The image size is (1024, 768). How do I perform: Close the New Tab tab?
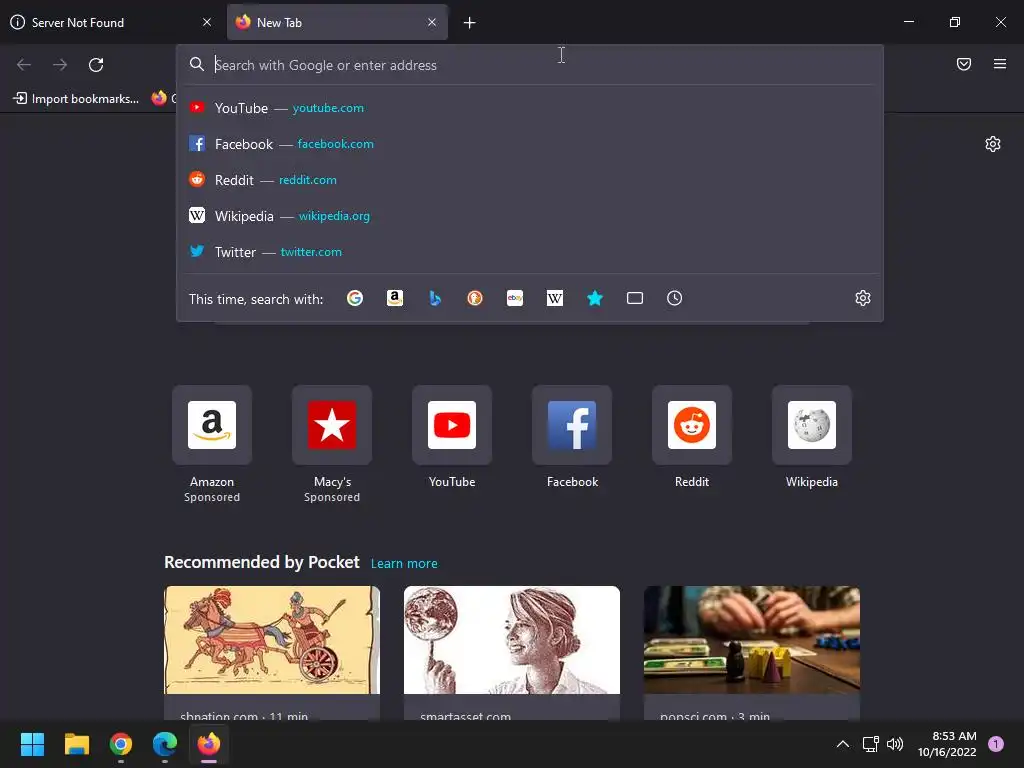click(432, 22)
